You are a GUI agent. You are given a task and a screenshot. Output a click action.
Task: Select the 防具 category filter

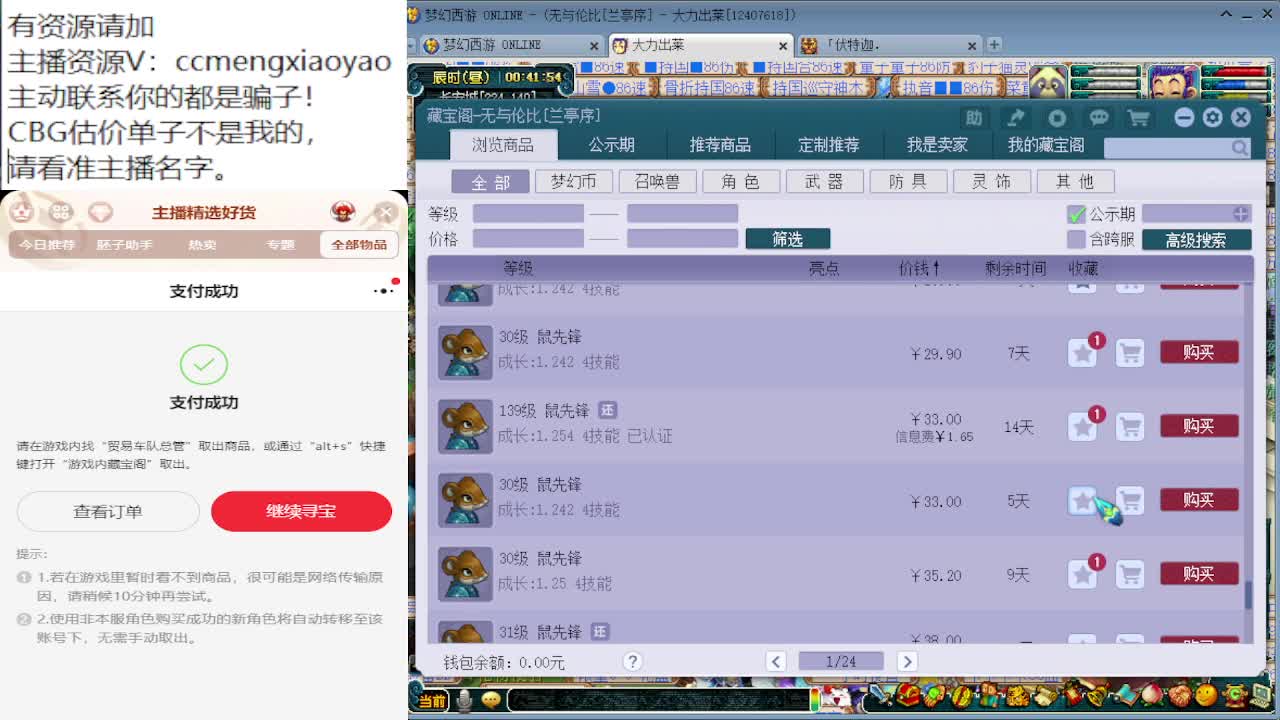pyautogui.click(x=907, y=181)
